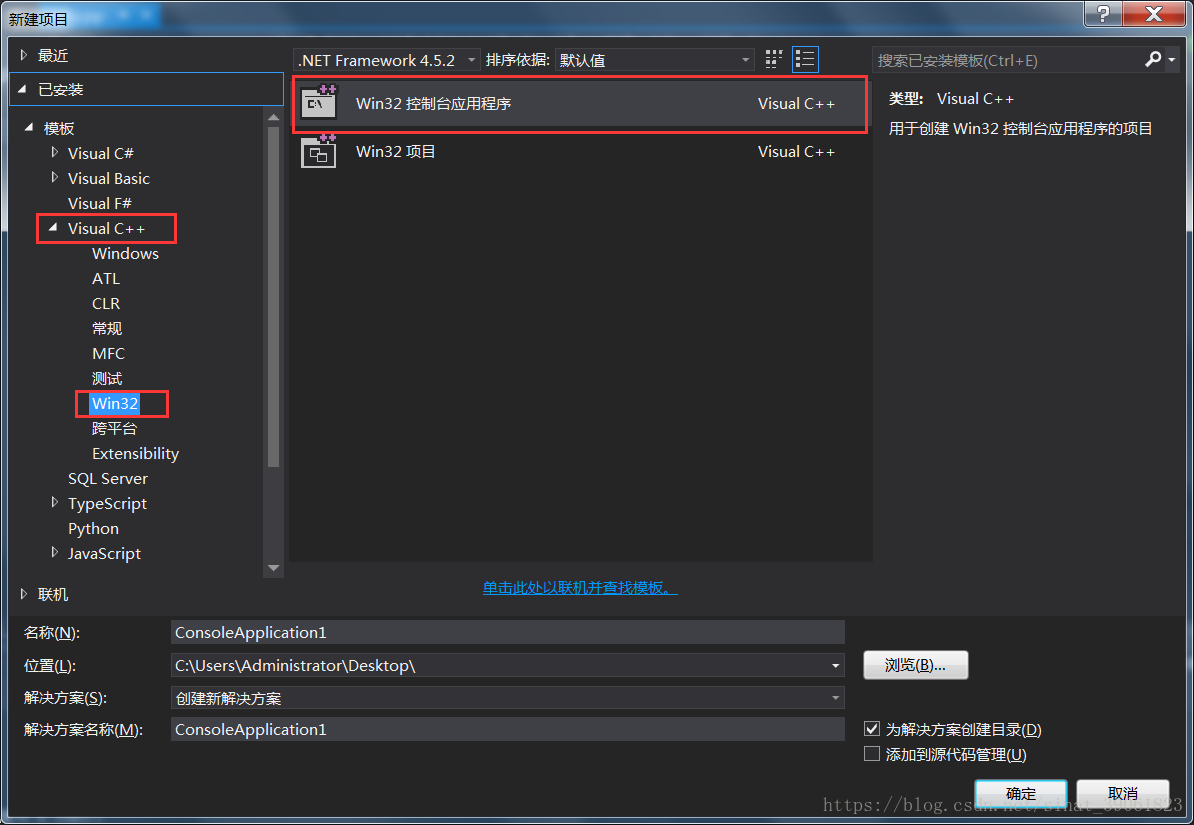Open the search options arrow beside magnifier
The height and width of the screenshot is (825, 1194).
1172,59
